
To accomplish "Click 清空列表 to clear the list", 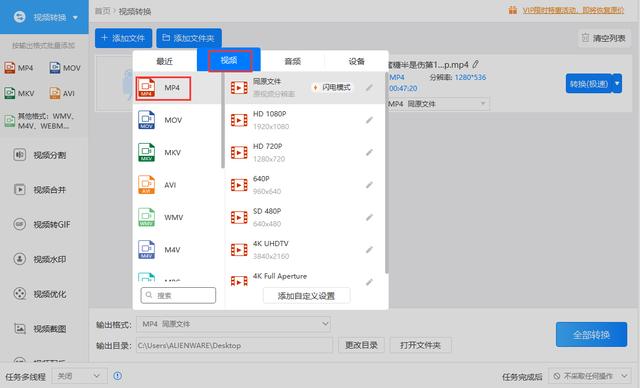I will 604,38.
